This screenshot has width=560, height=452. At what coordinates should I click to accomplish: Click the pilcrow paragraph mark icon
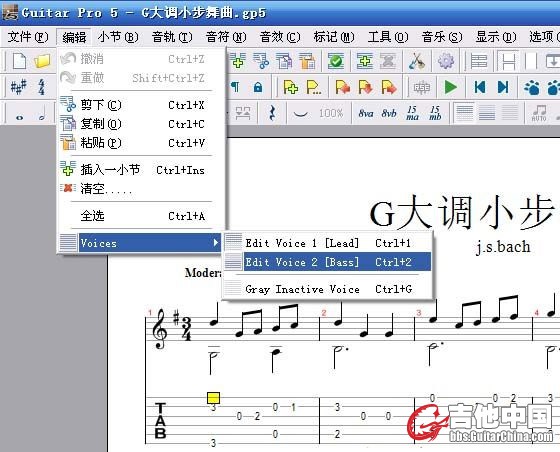coord(235,87)
